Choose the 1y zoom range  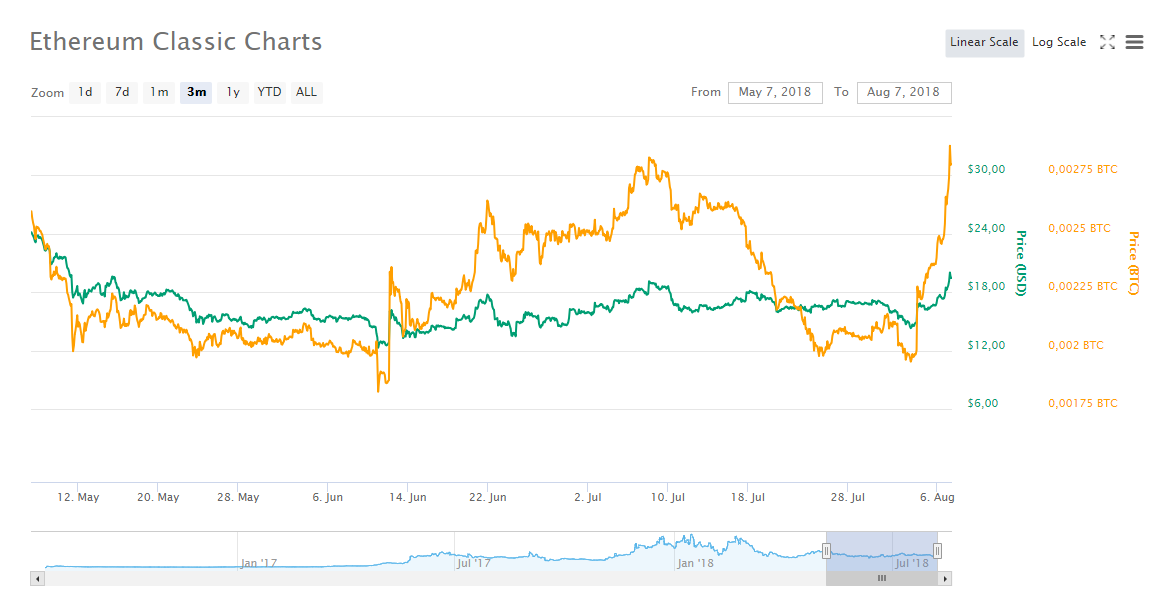233,92
